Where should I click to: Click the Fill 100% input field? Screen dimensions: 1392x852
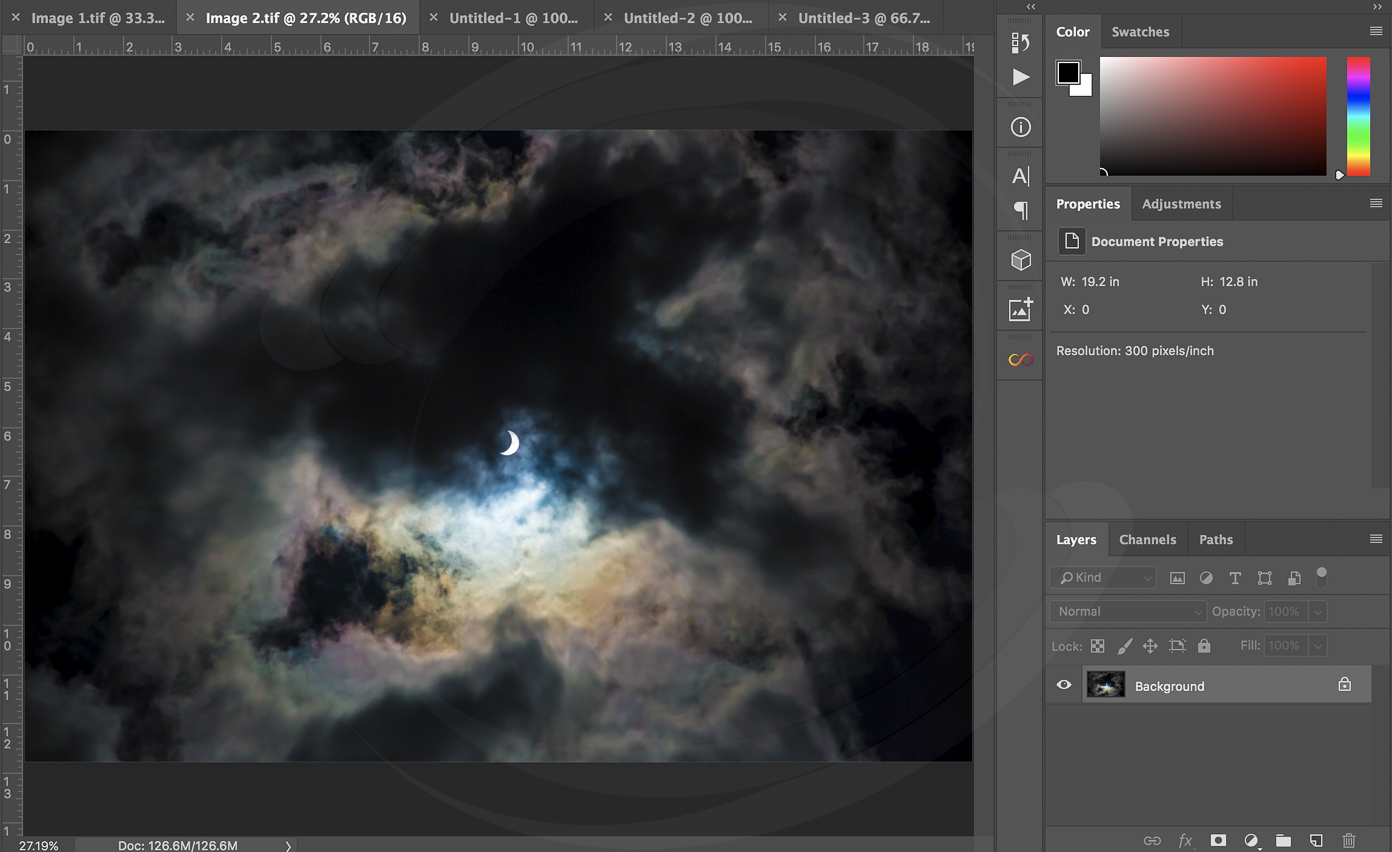click(x=1284, y=646)
